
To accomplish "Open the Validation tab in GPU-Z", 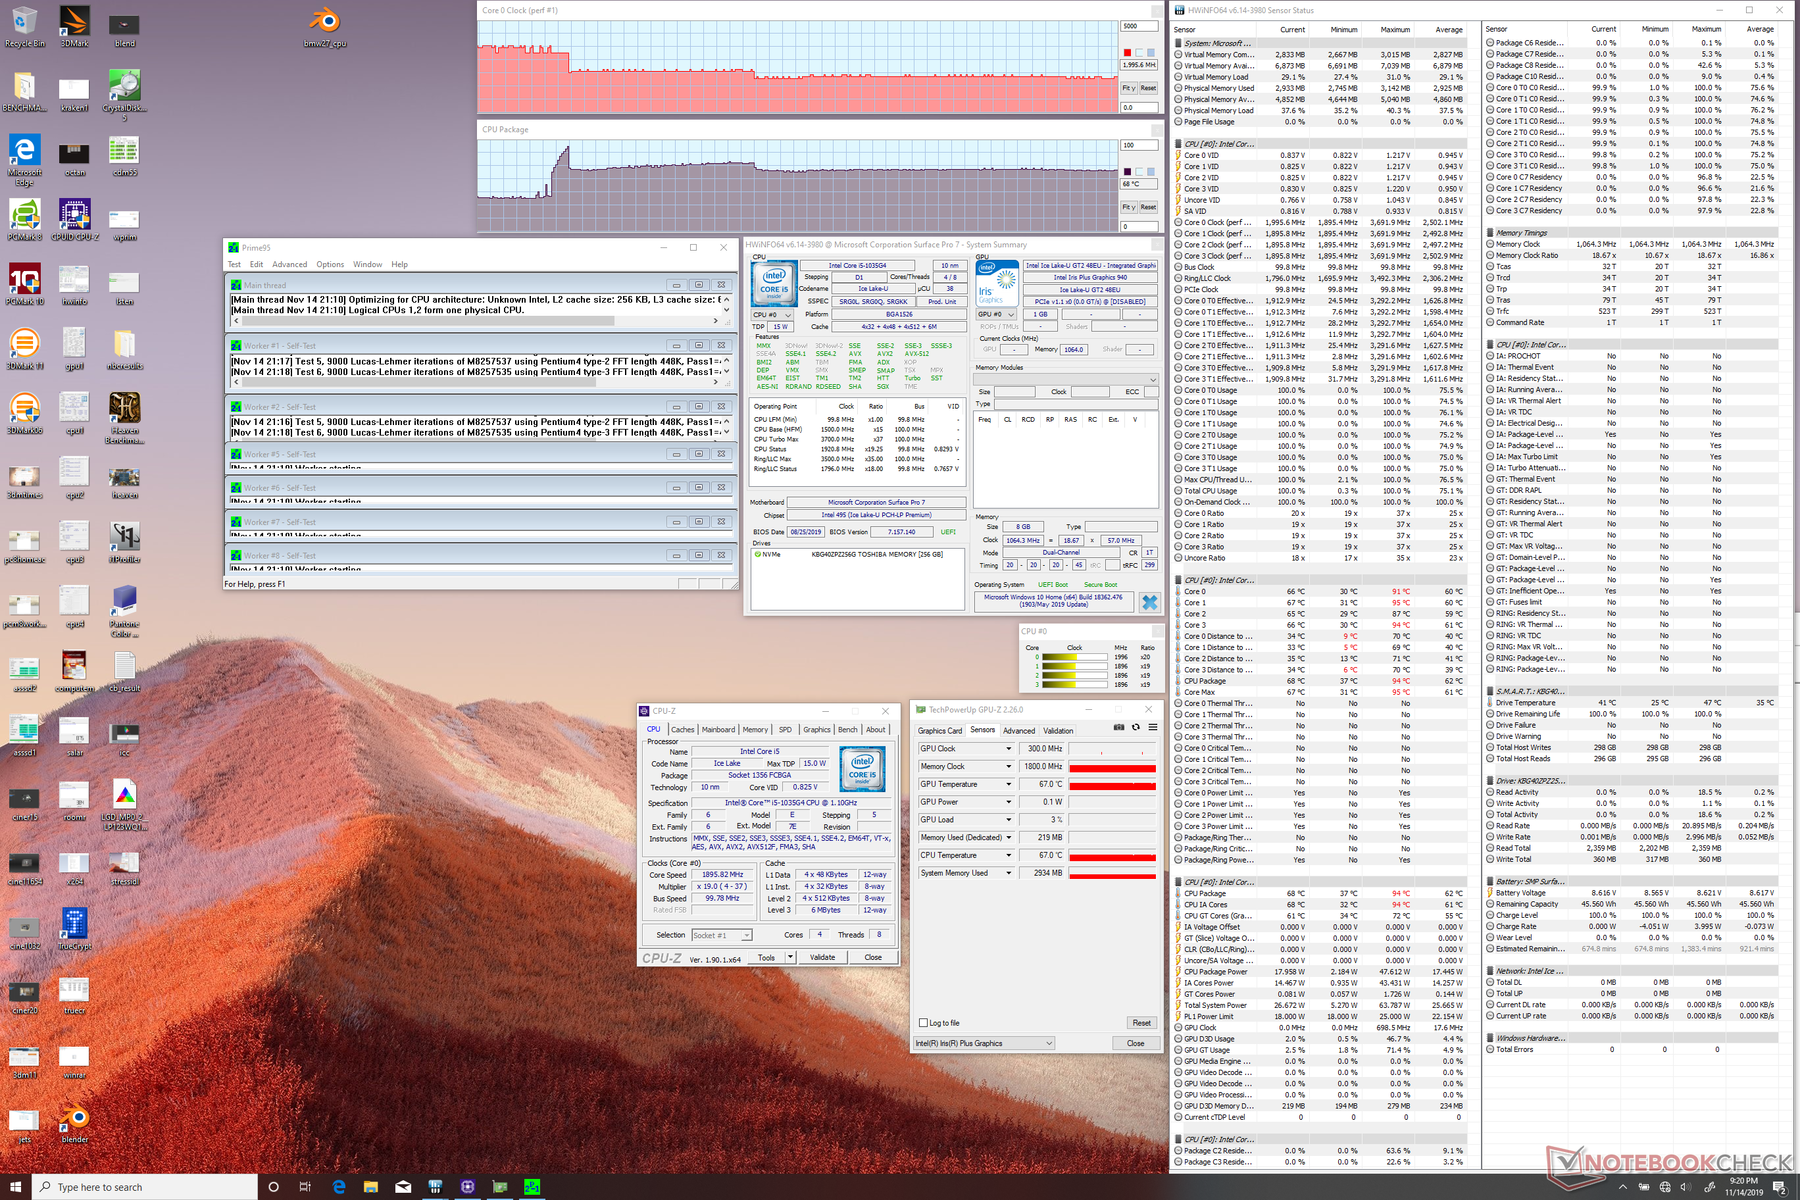I will (x=1058, y=731).
